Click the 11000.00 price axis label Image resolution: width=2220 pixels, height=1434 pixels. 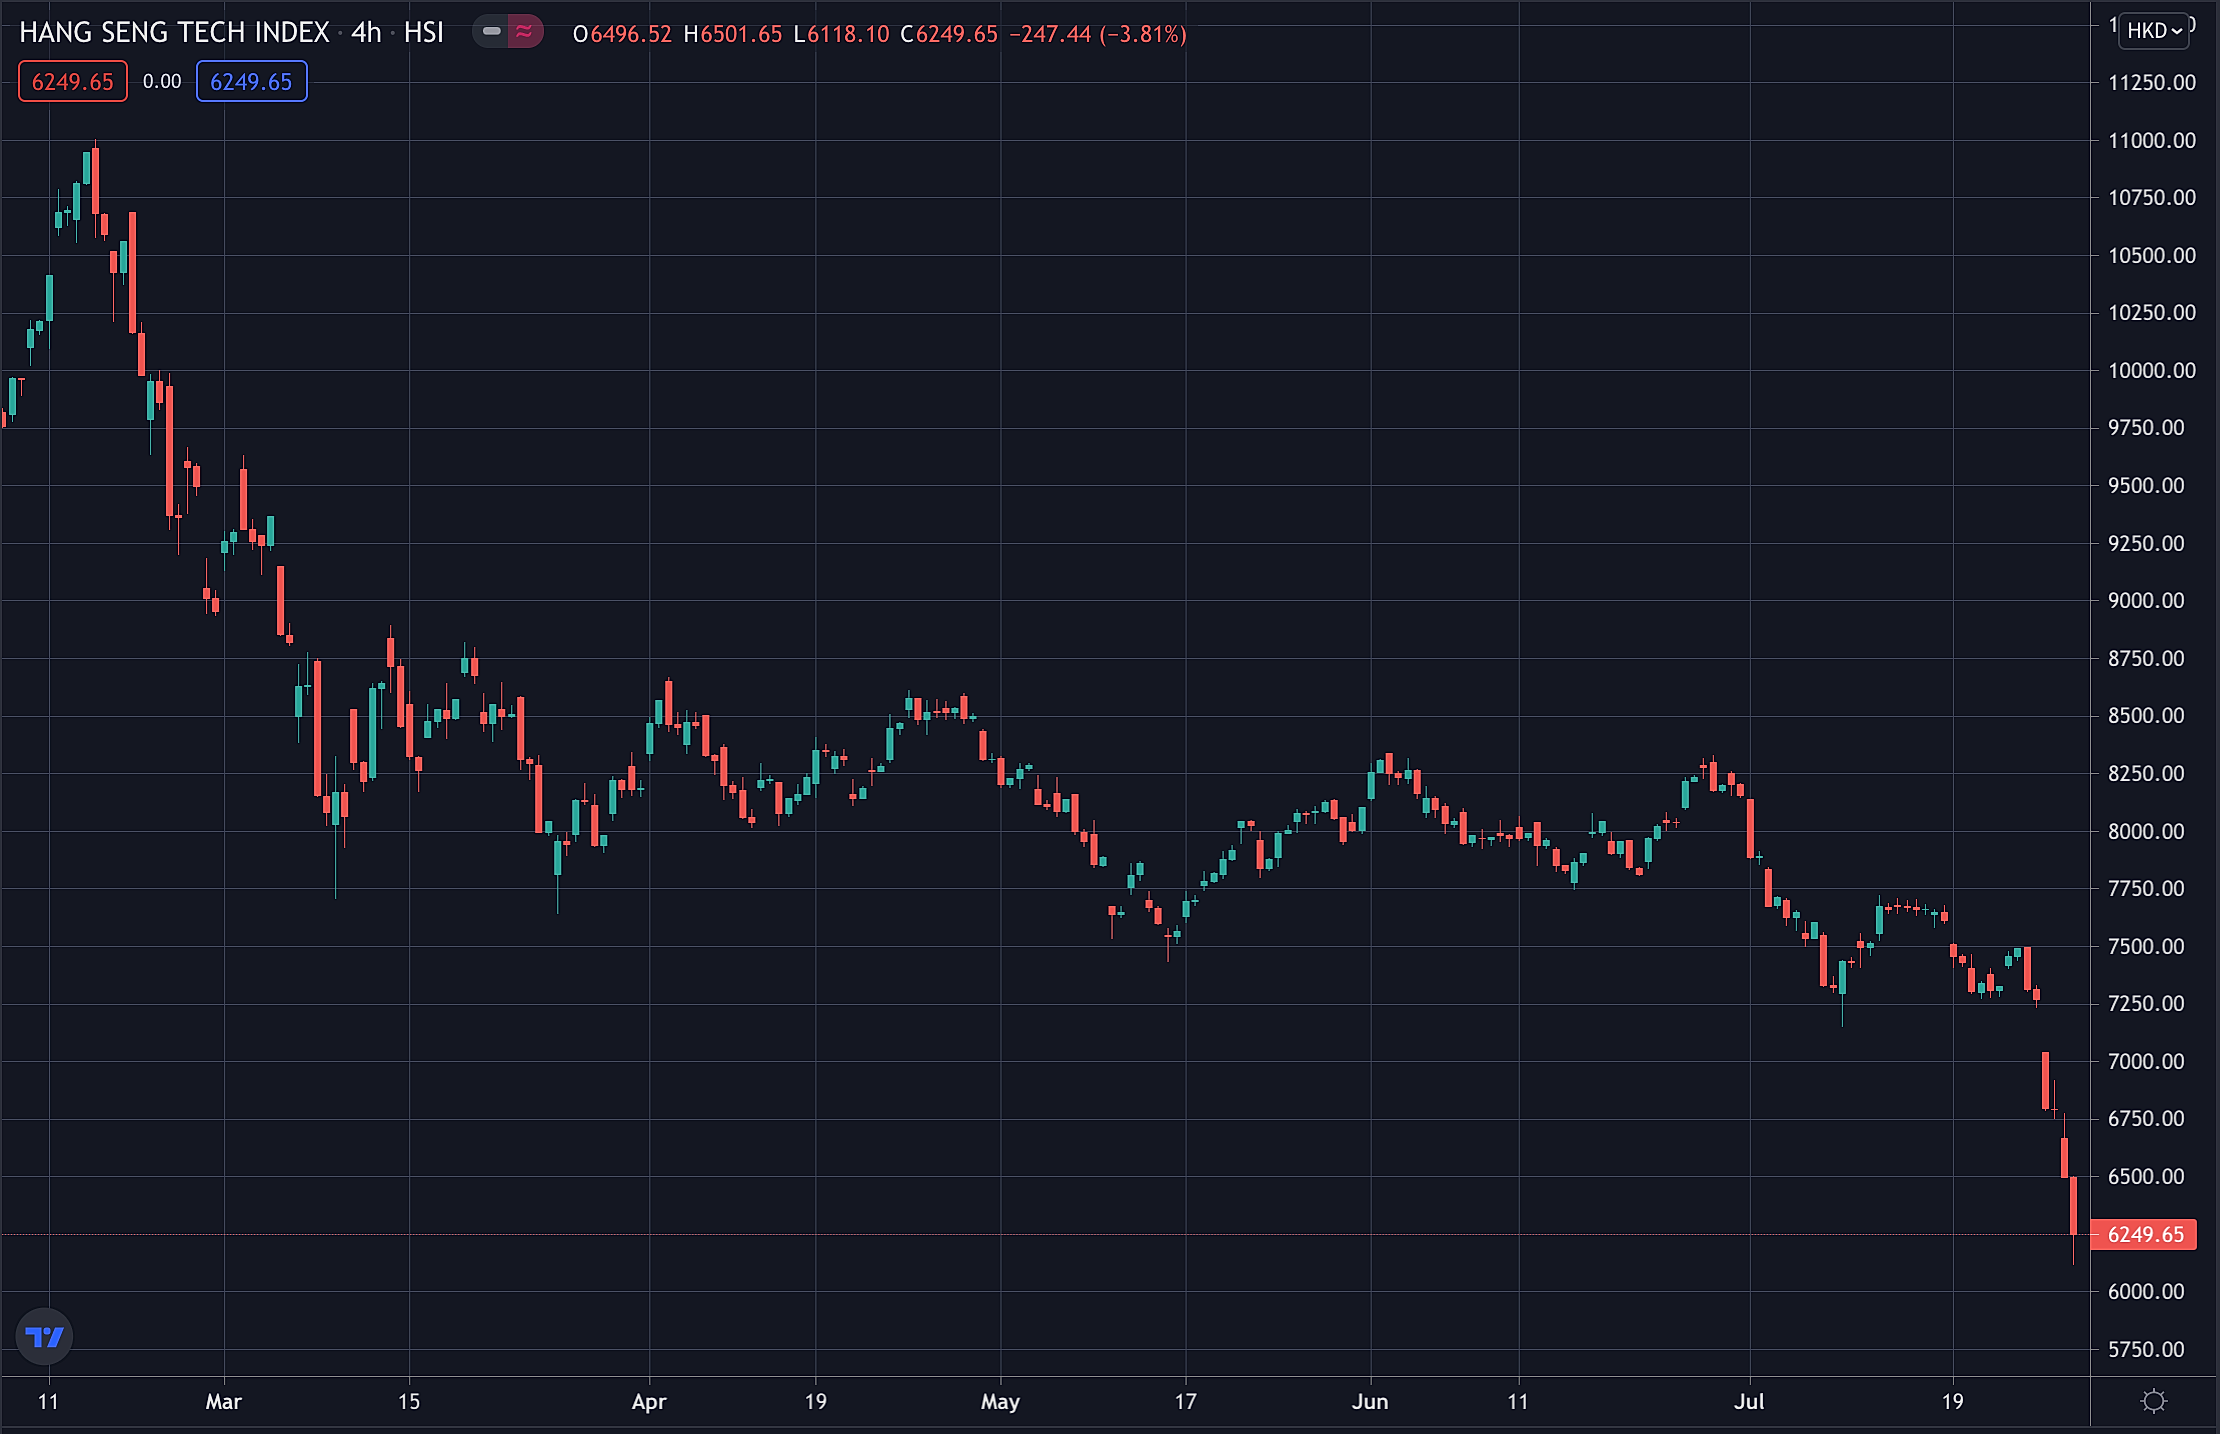pos(2152,140)
